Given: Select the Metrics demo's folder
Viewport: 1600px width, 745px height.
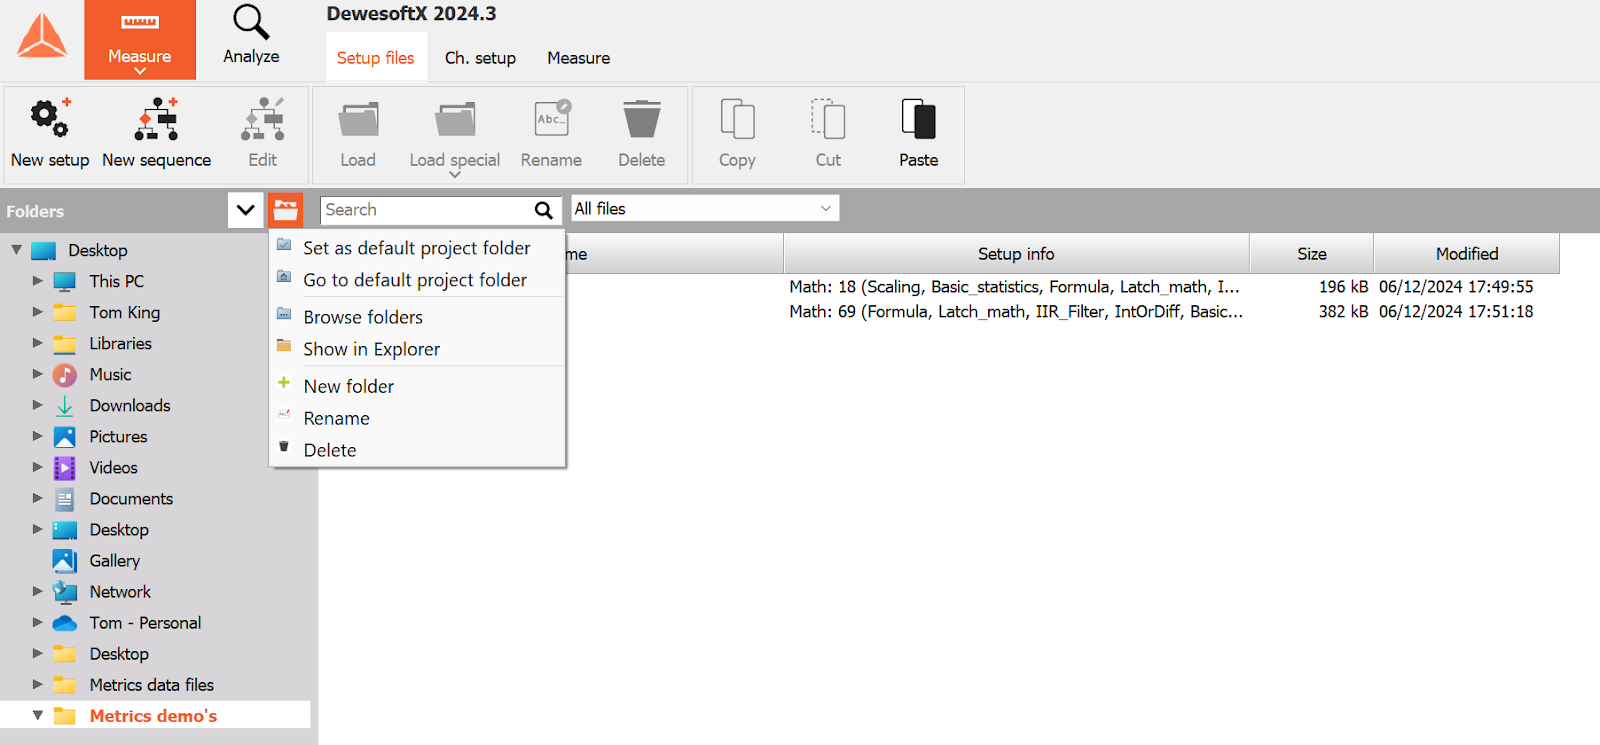Looking at the screenshot, I should [153, 716].
